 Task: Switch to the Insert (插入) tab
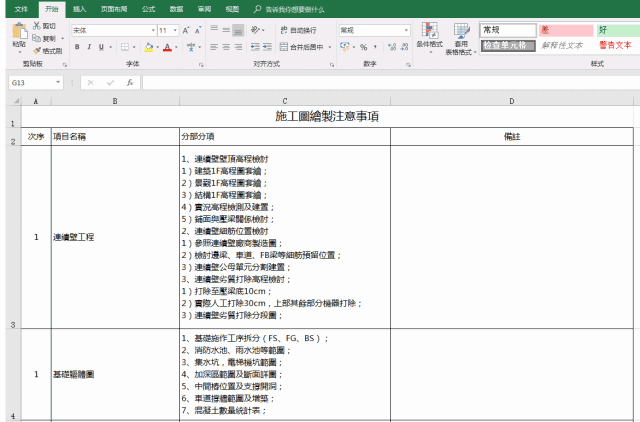pos(80,9)
